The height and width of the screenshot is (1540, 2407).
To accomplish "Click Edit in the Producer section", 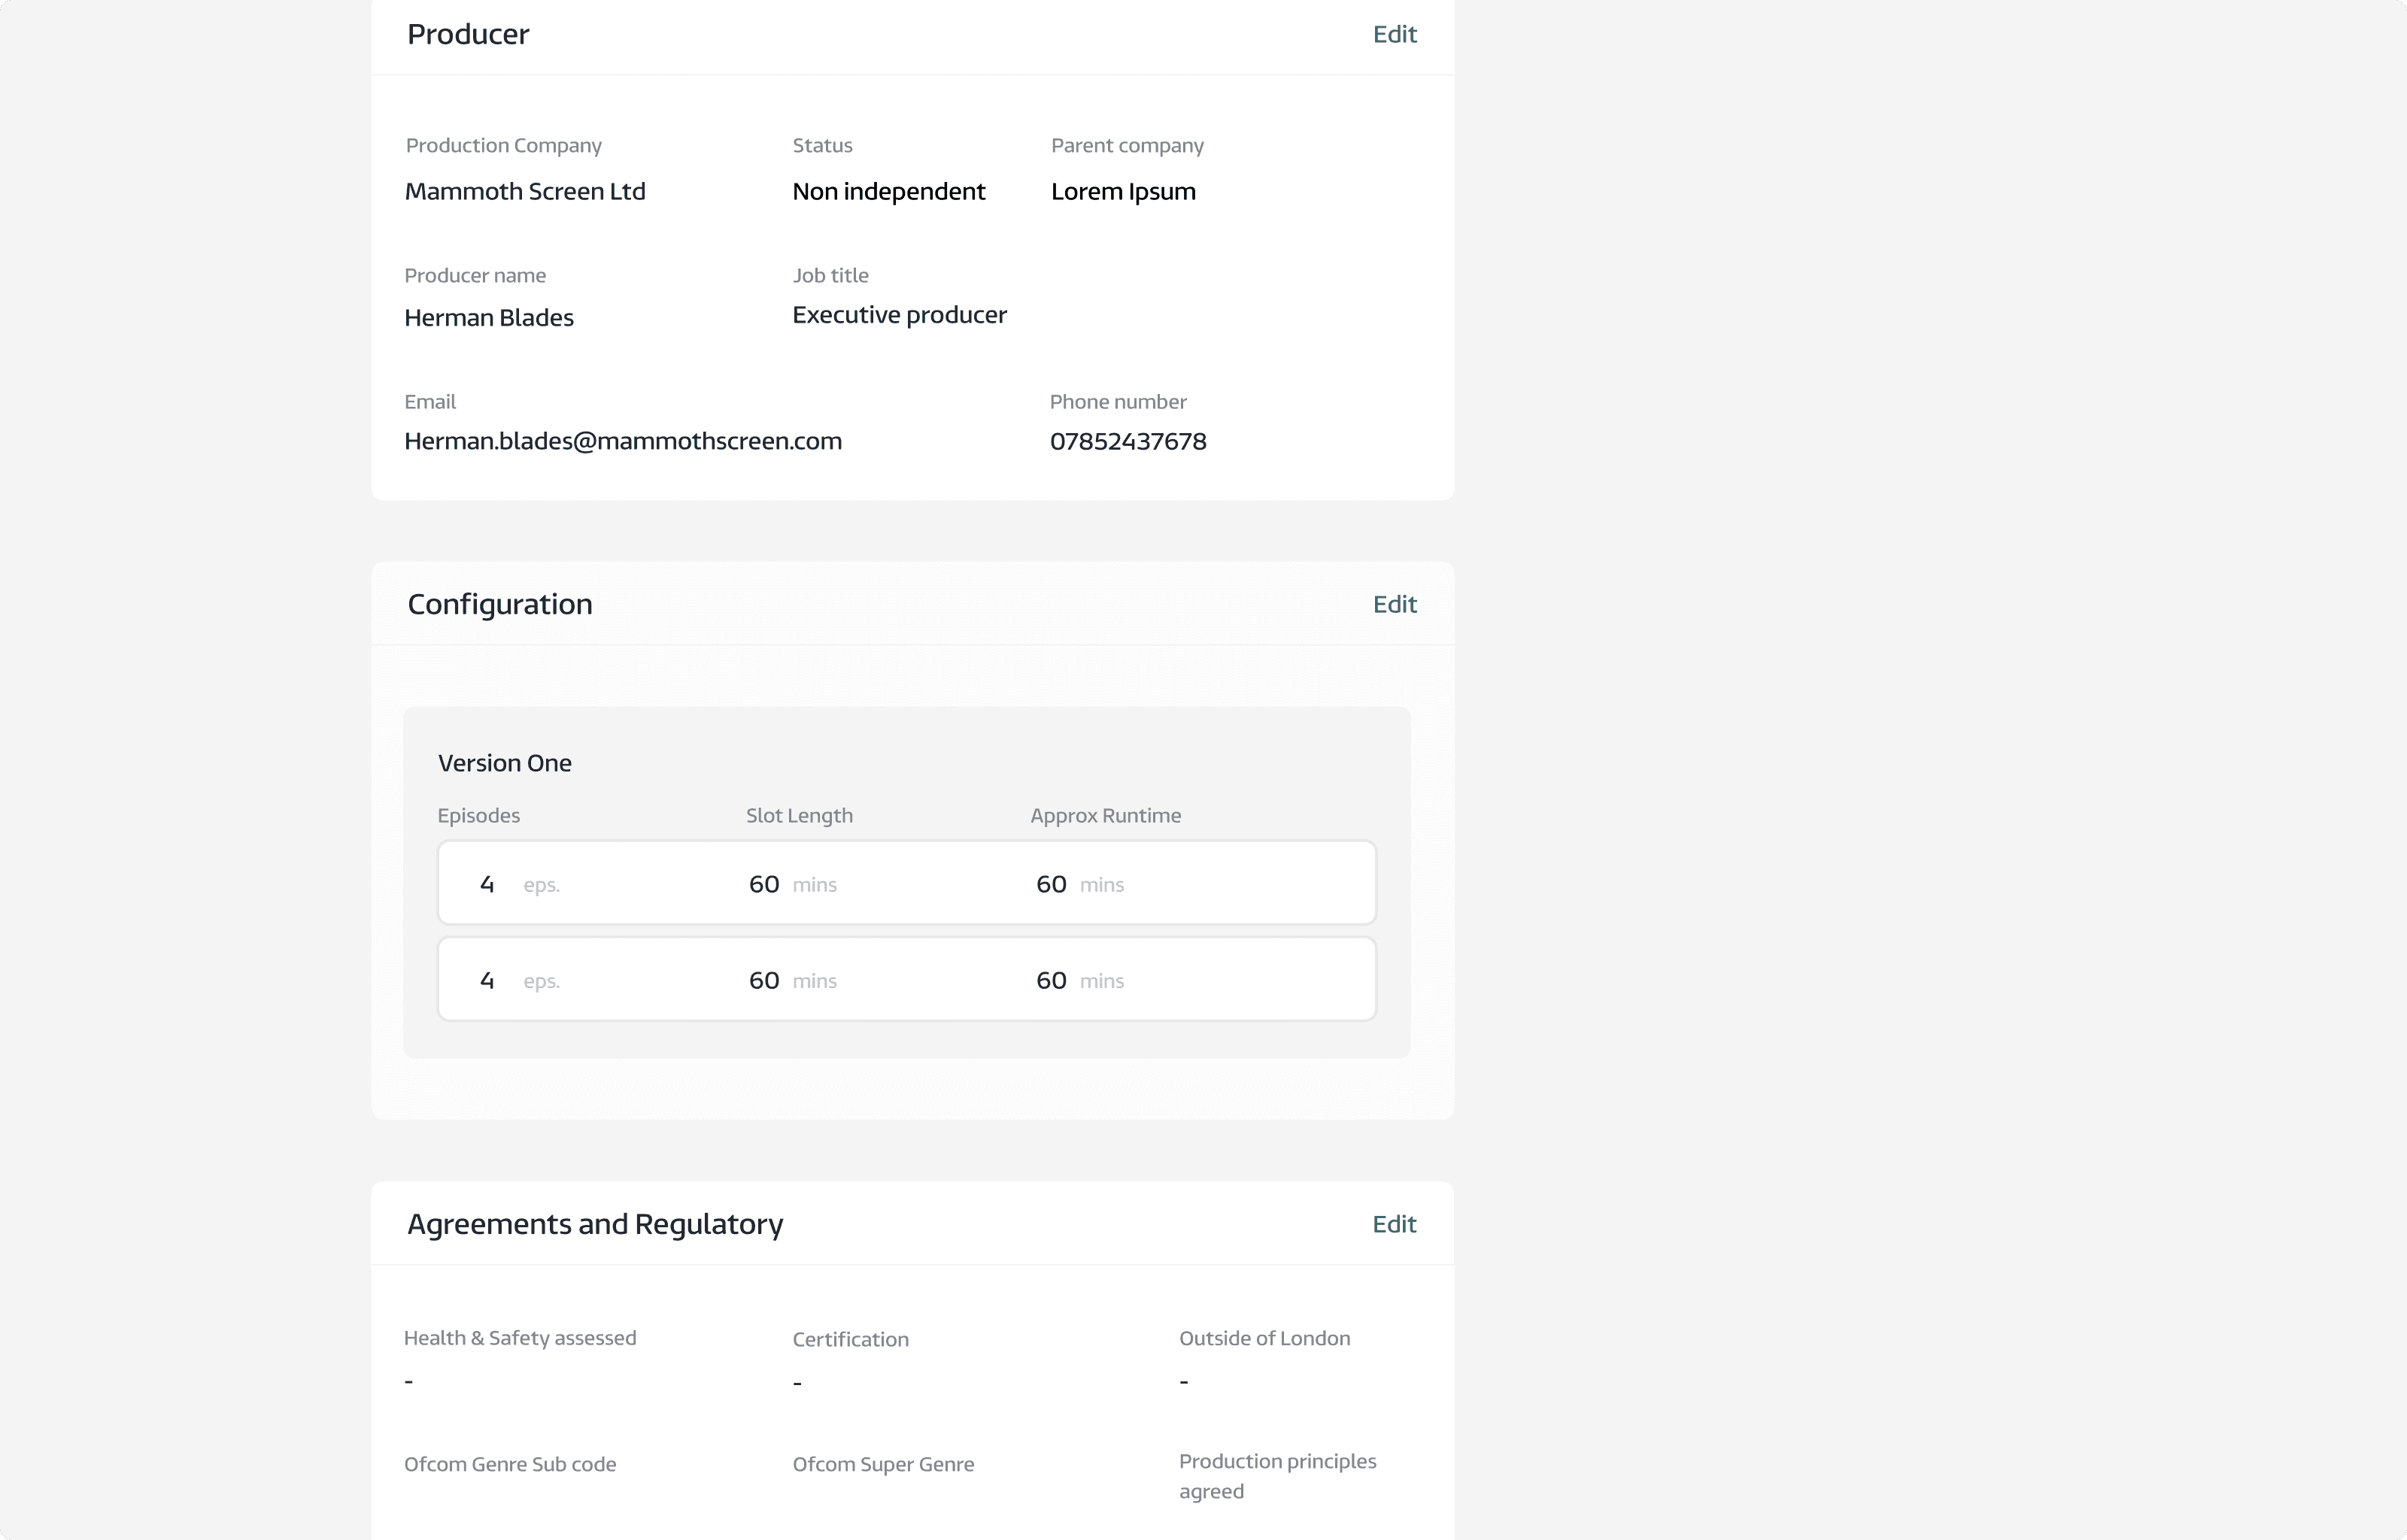I will pos(1394,34).
